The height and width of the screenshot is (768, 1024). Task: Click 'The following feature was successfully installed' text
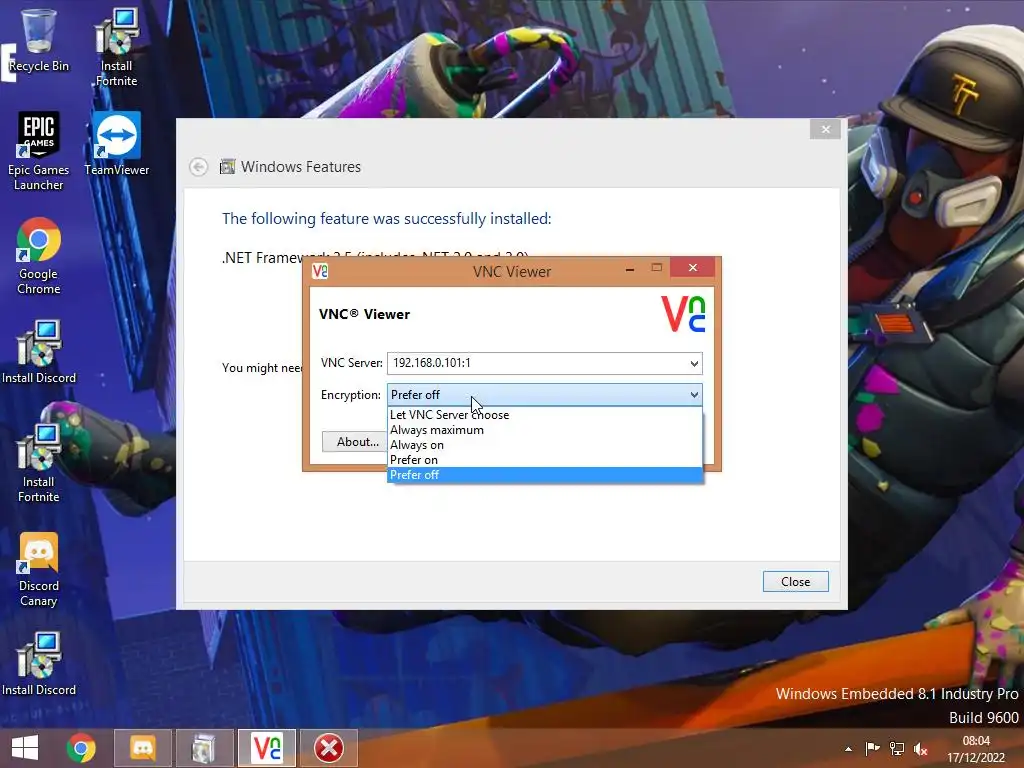[387, 219]
